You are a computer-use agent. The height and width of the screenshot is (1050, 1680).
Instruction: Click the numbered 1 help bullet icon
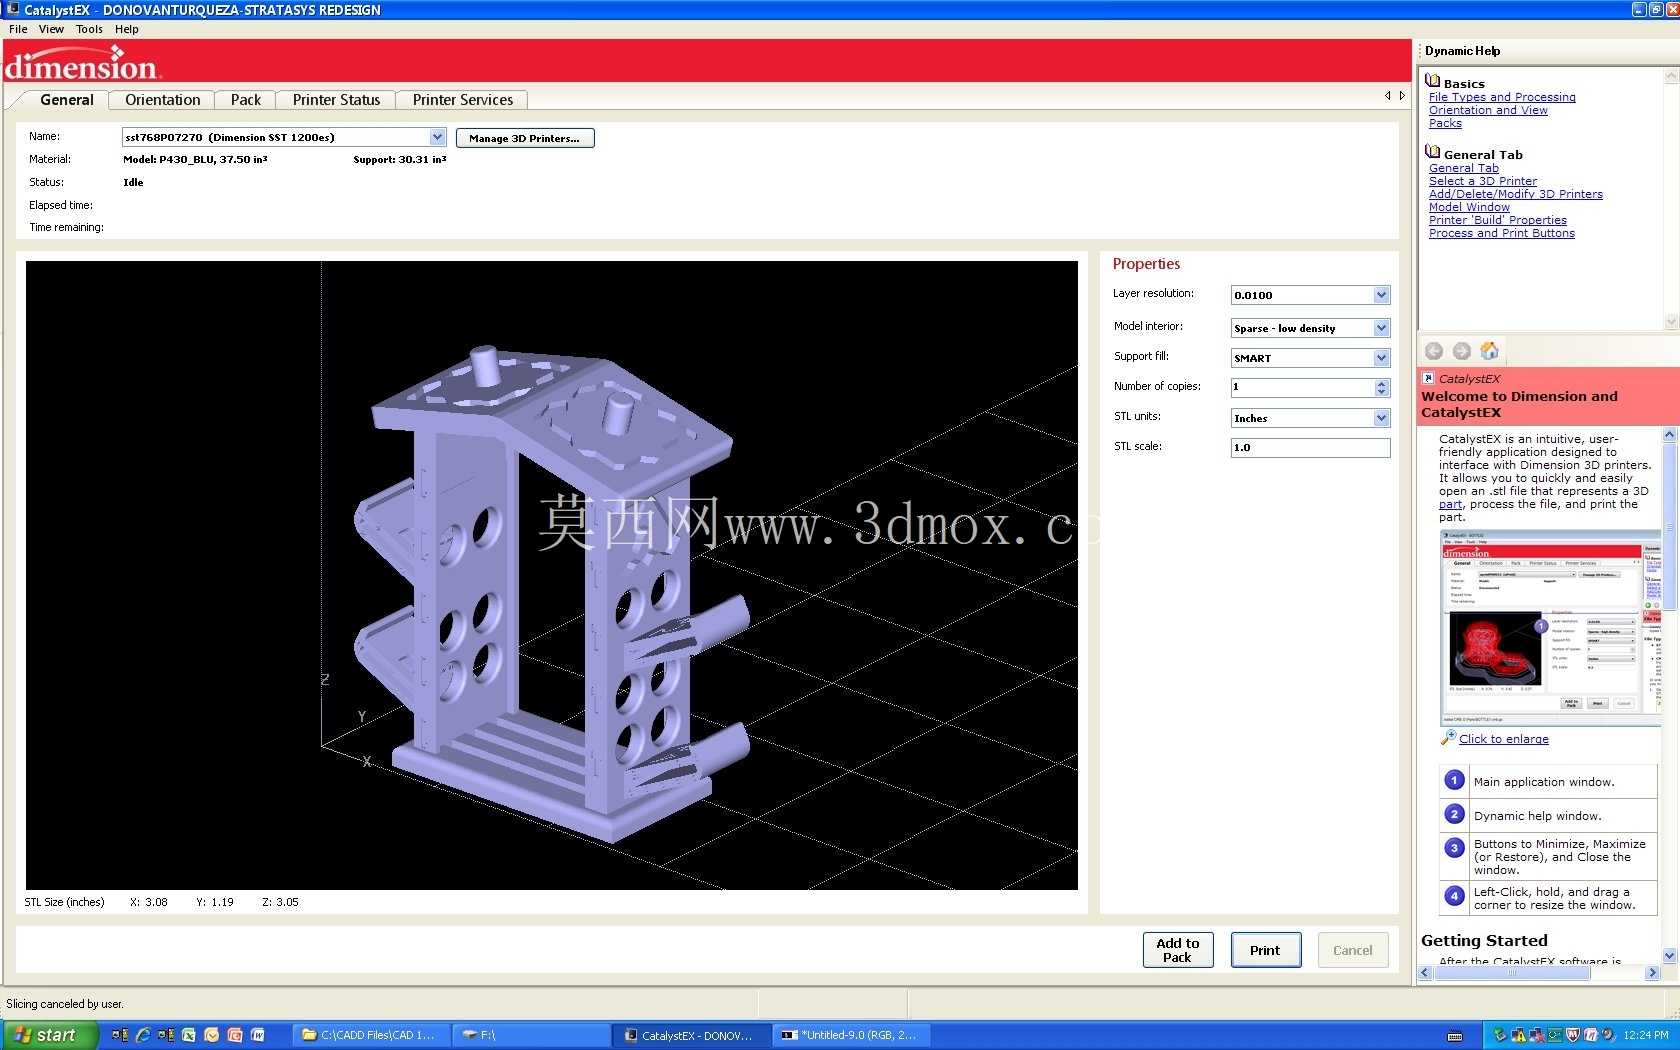(1455, 781)
